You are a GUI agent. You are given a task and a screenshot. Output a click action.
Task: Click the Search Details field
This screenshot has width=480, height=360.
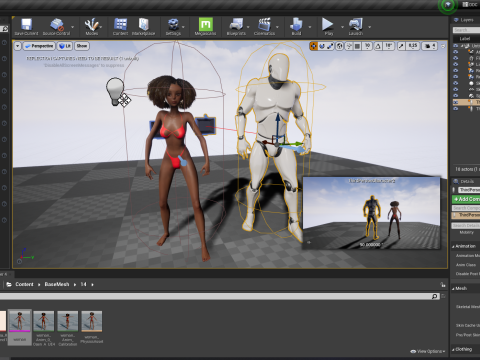pos(466,226)
